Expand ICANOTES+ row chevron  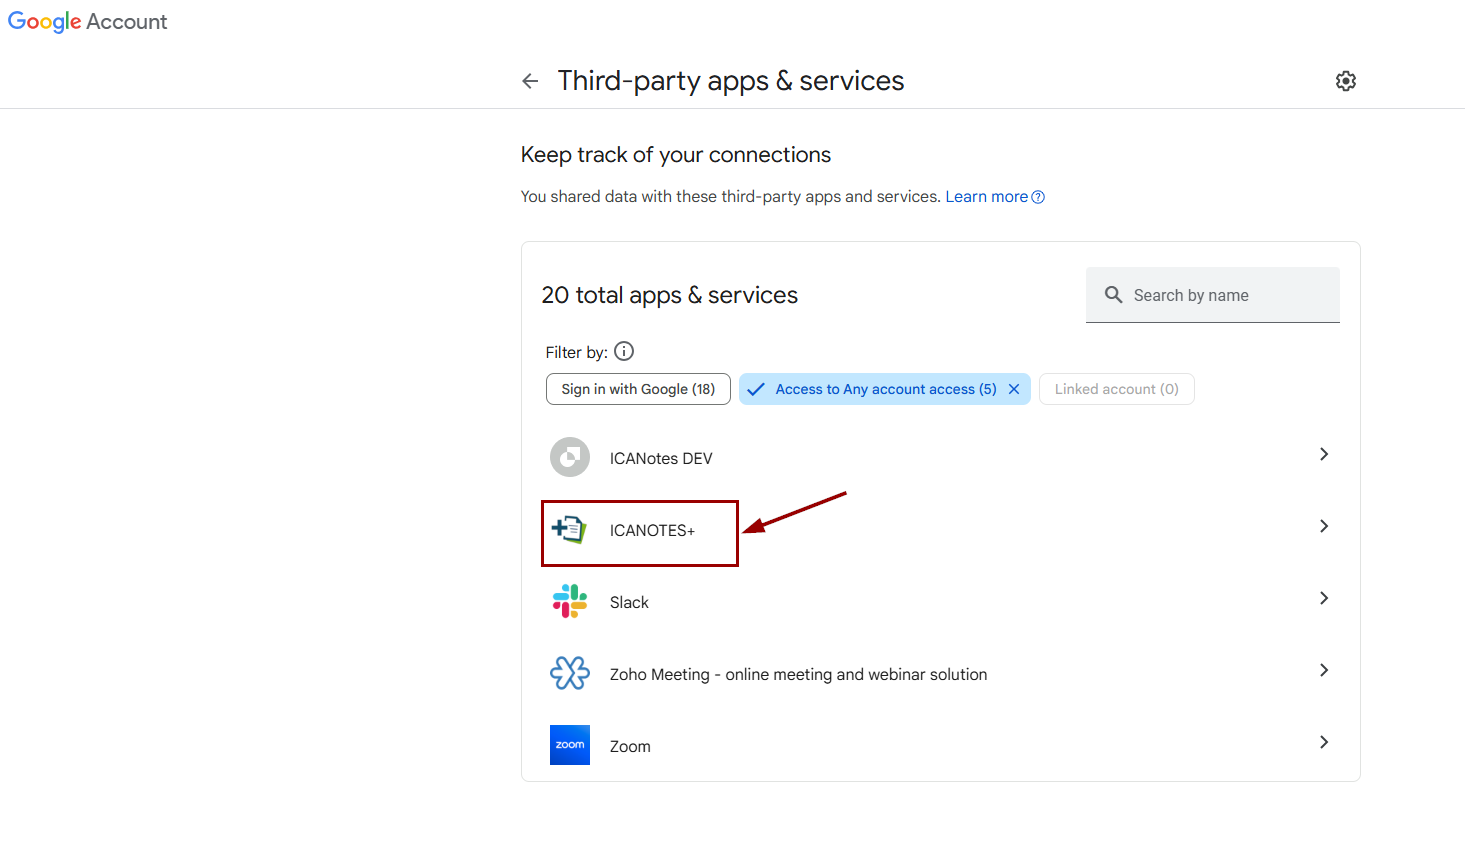pos(1324,526)
